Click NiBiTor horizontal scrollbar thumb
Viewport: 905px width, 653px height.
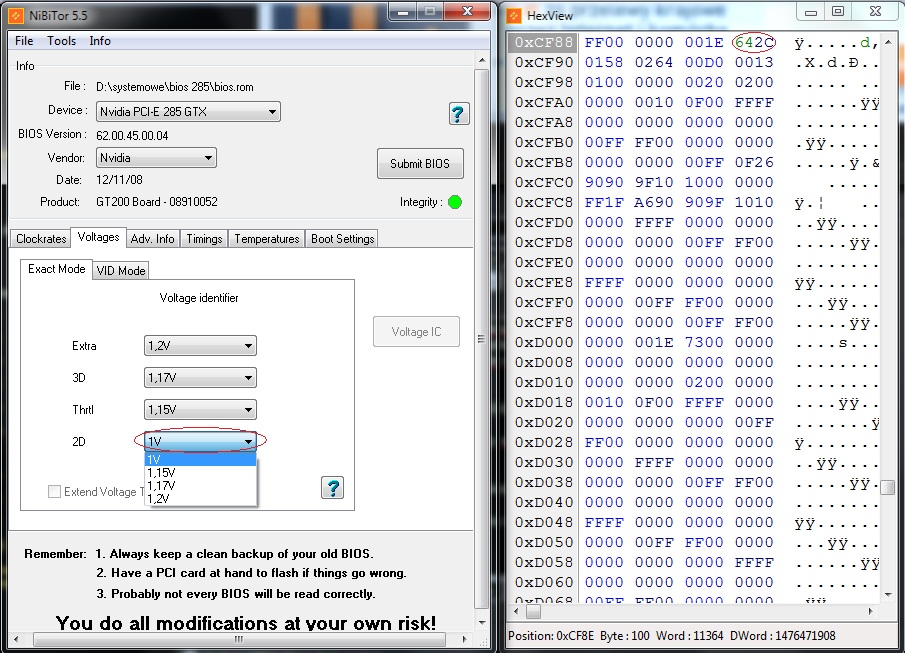pos(239,639)
